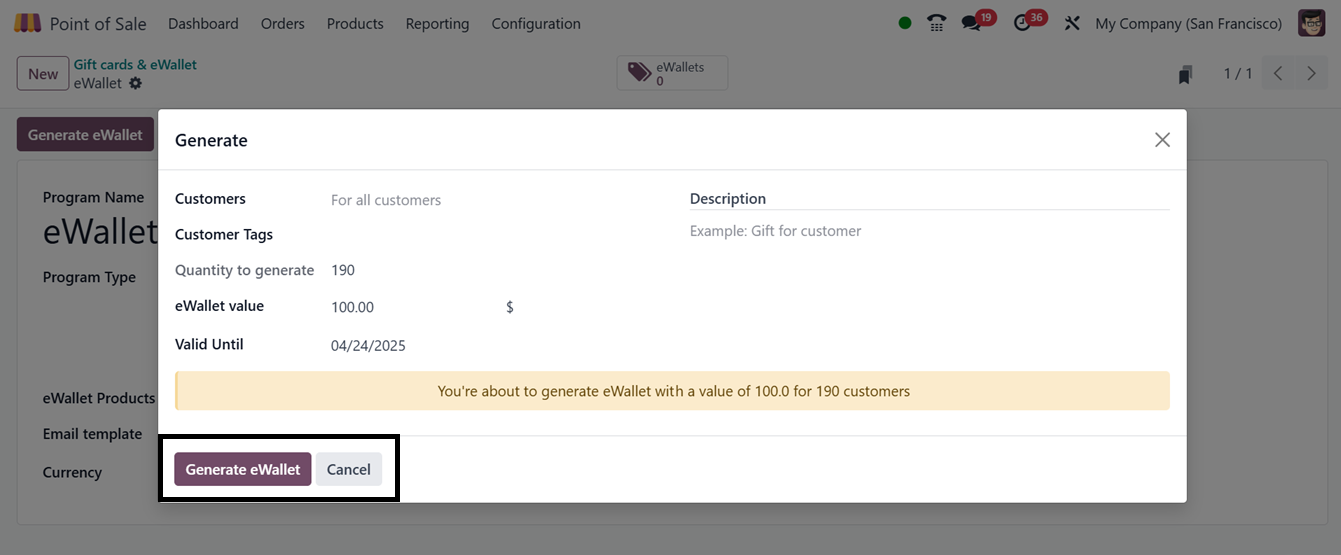Screen dimensions: 1341x555
Task: Open the Configuration menu
Action: pyautogui.click(x=535, y=23)
